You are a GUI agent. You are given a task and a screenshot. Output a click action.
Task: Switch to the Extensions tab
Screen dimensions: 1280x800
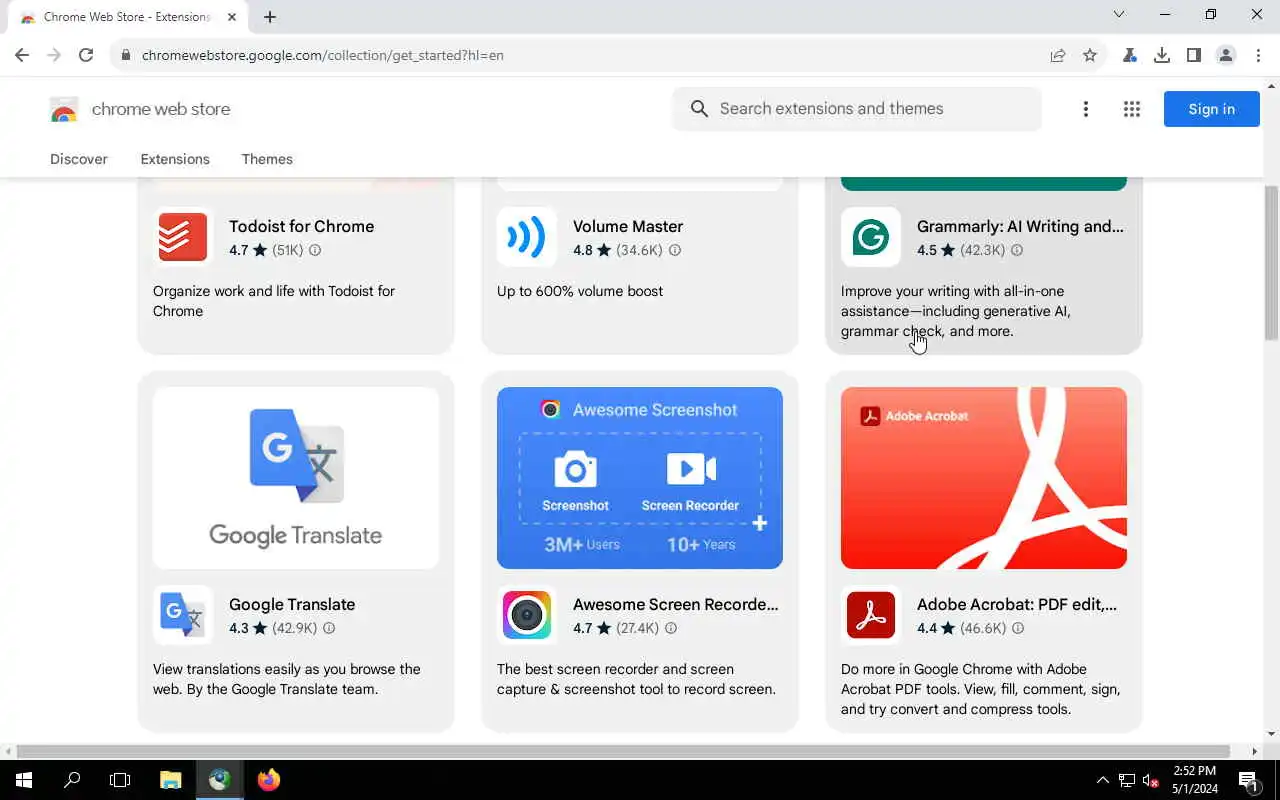tap(175, 159)
